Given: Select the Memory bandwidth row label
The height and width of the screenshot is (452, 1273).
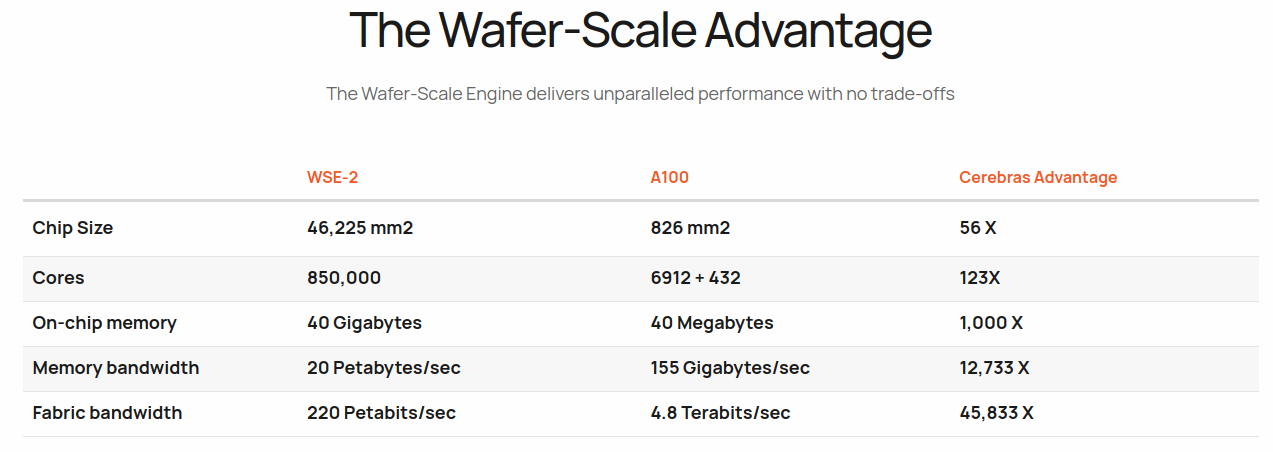Looking at the screenshot, I should (x=116, y=368).
